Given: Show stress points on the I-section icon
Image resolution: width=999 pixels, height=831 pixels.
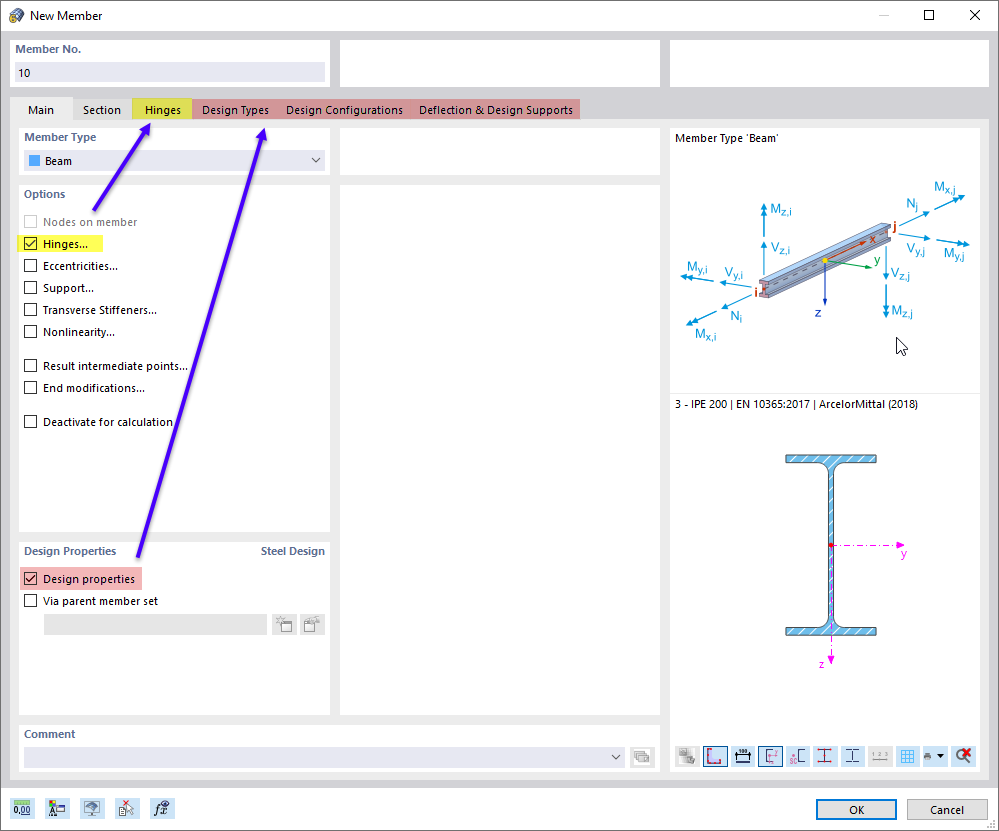Looking at the screenshot, I should click(x=825, y=756).
